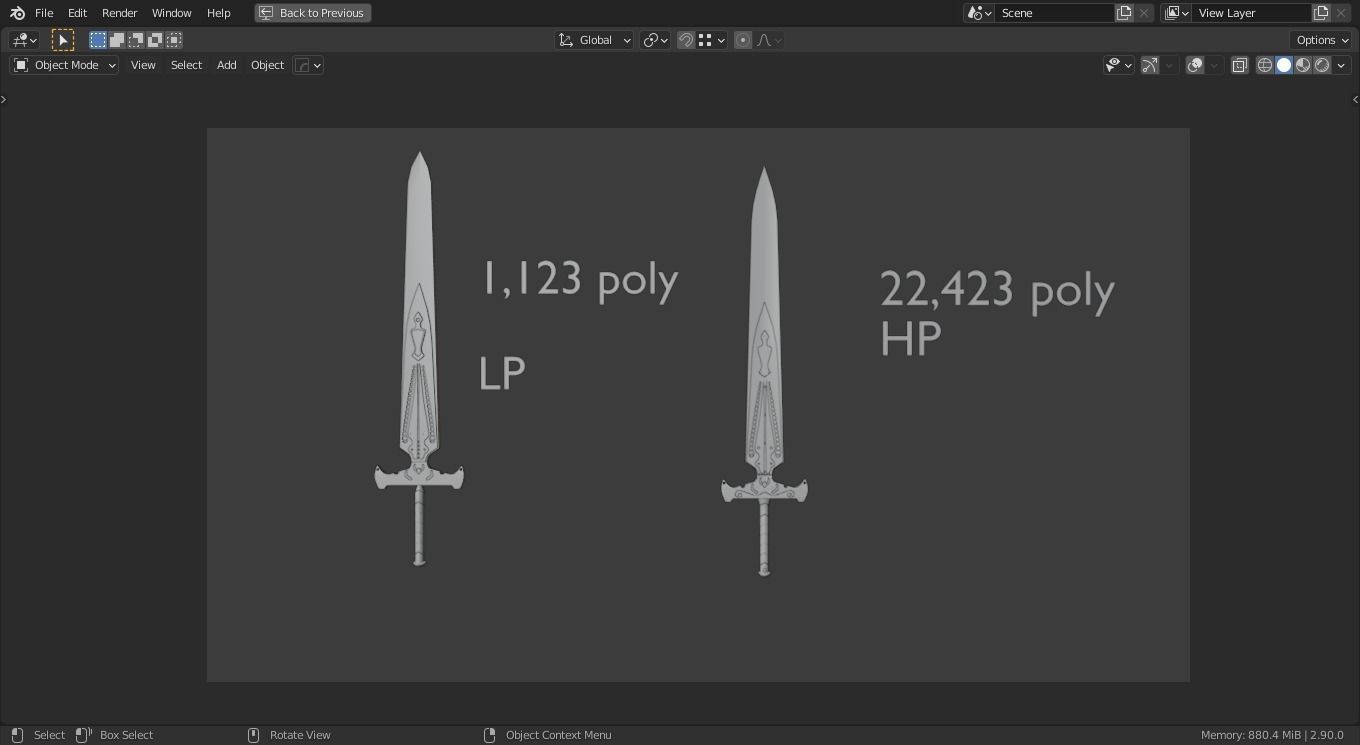Open the Render menu
The image size is (1360, 745).
coord(119,13)
